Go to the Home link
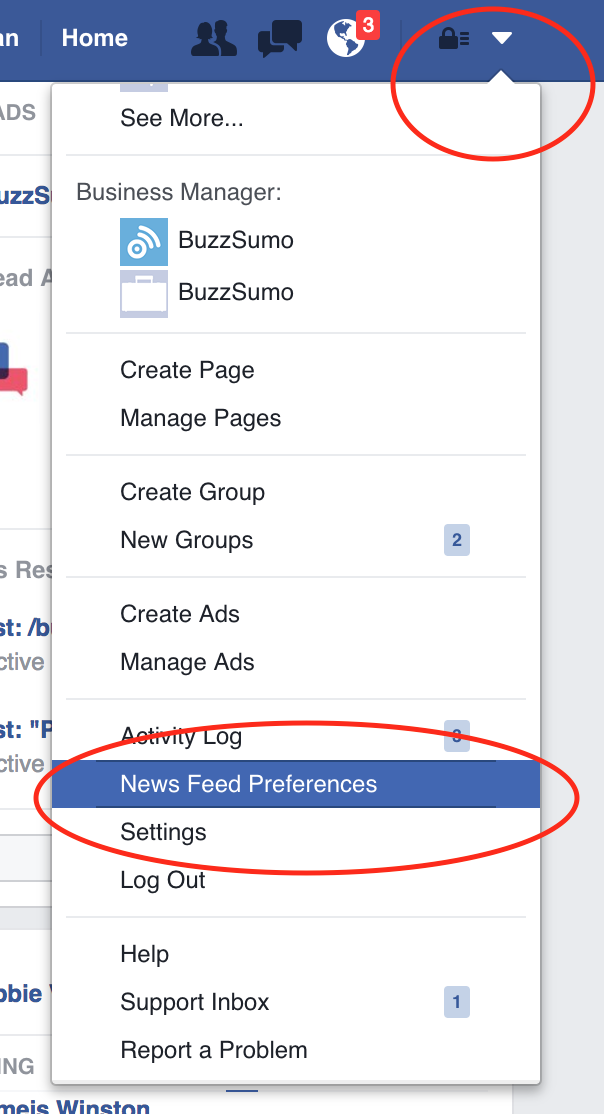The image size is (604, 1114). coord(95,38)
